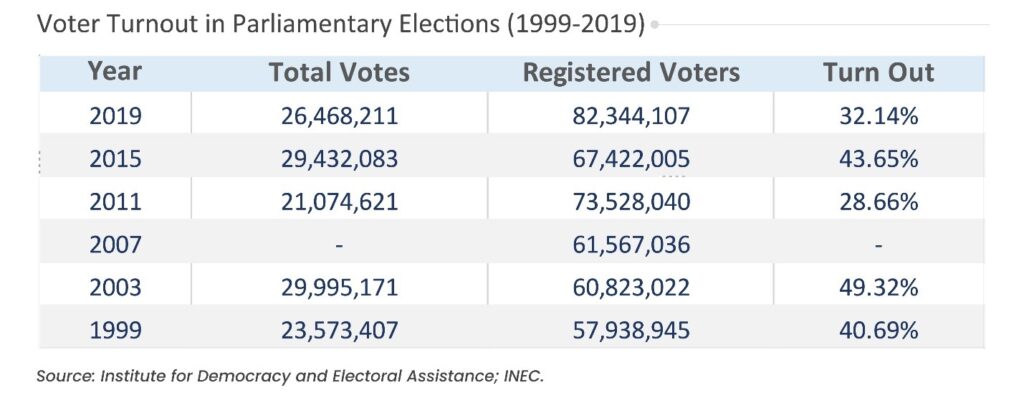Click the 43.65% turnout value
This screenshot has height=398, width=1024.
(x=878, y=159)
